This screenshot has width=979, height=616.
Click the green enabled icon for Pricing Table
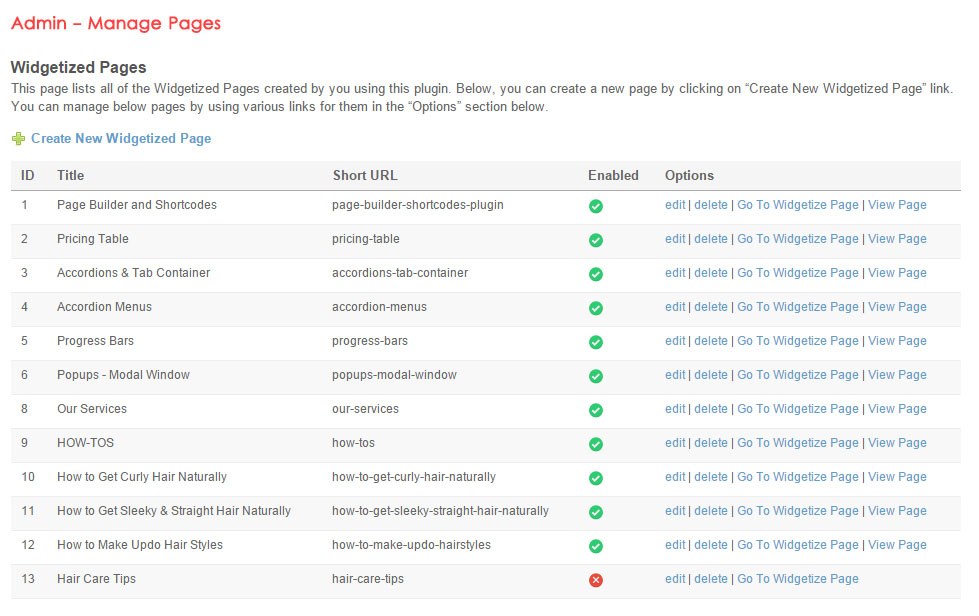(596, 240)
